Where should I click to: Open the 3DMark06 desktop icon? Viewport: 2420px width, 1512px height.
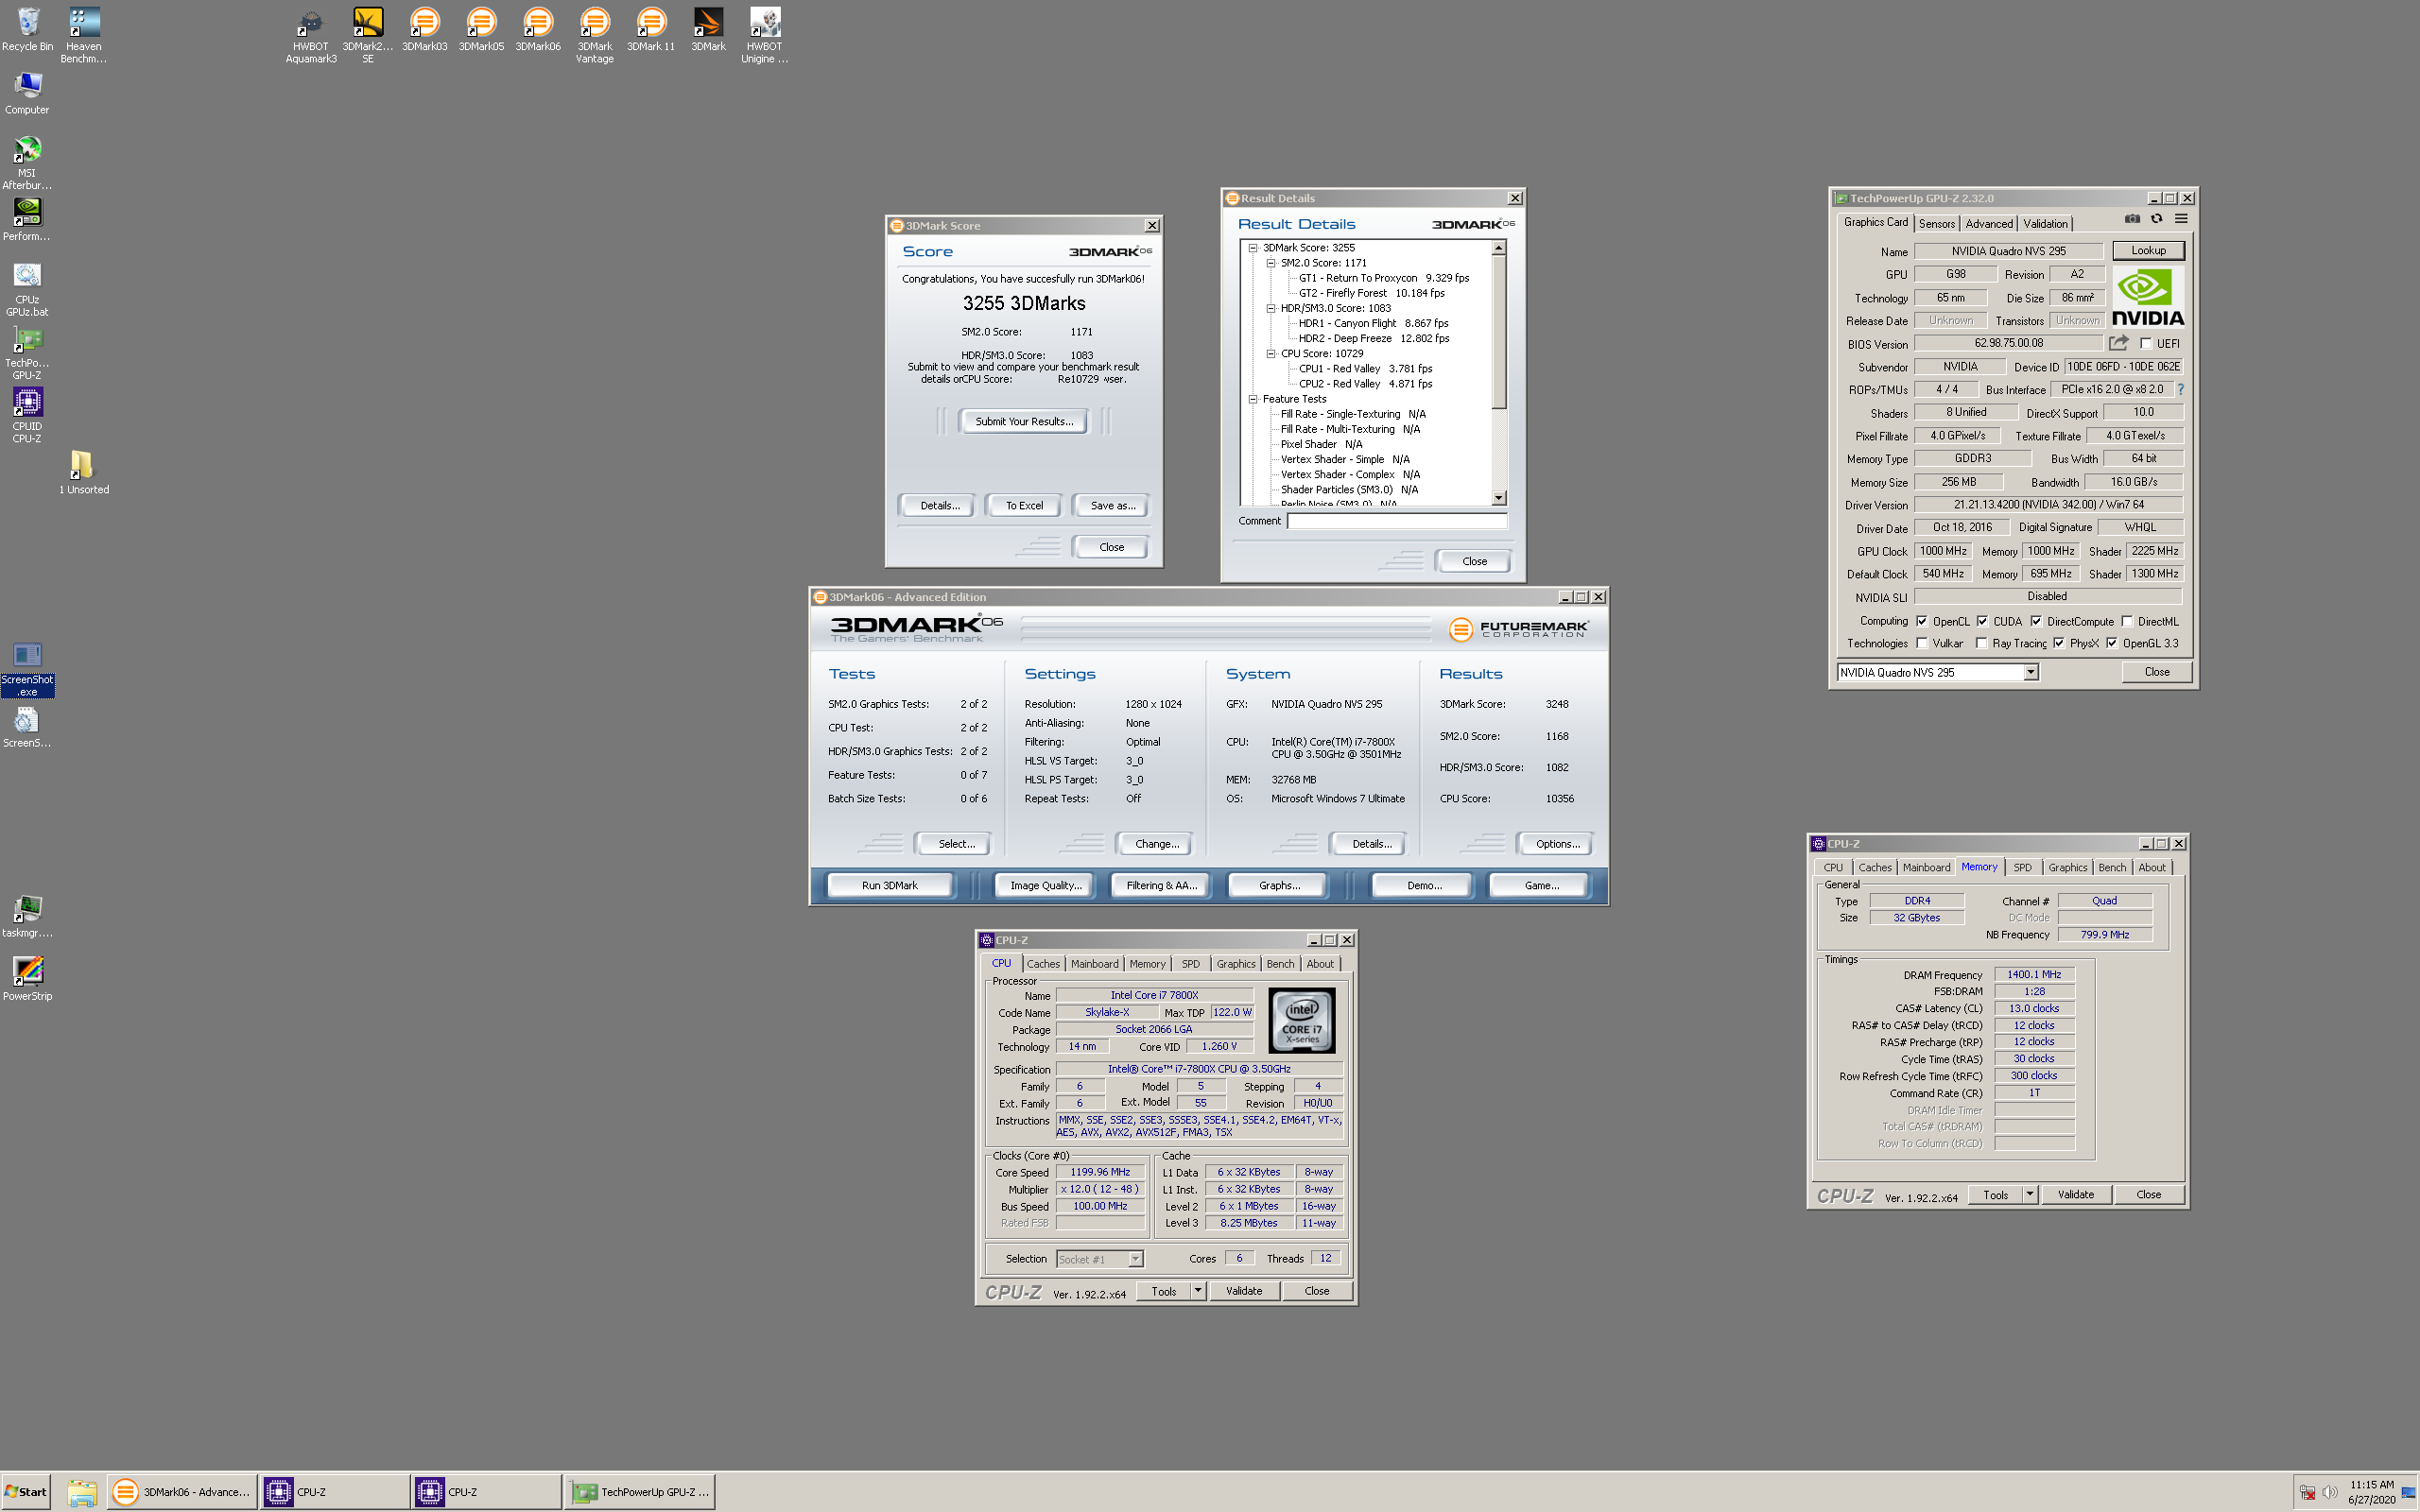(x=538, y=30)
